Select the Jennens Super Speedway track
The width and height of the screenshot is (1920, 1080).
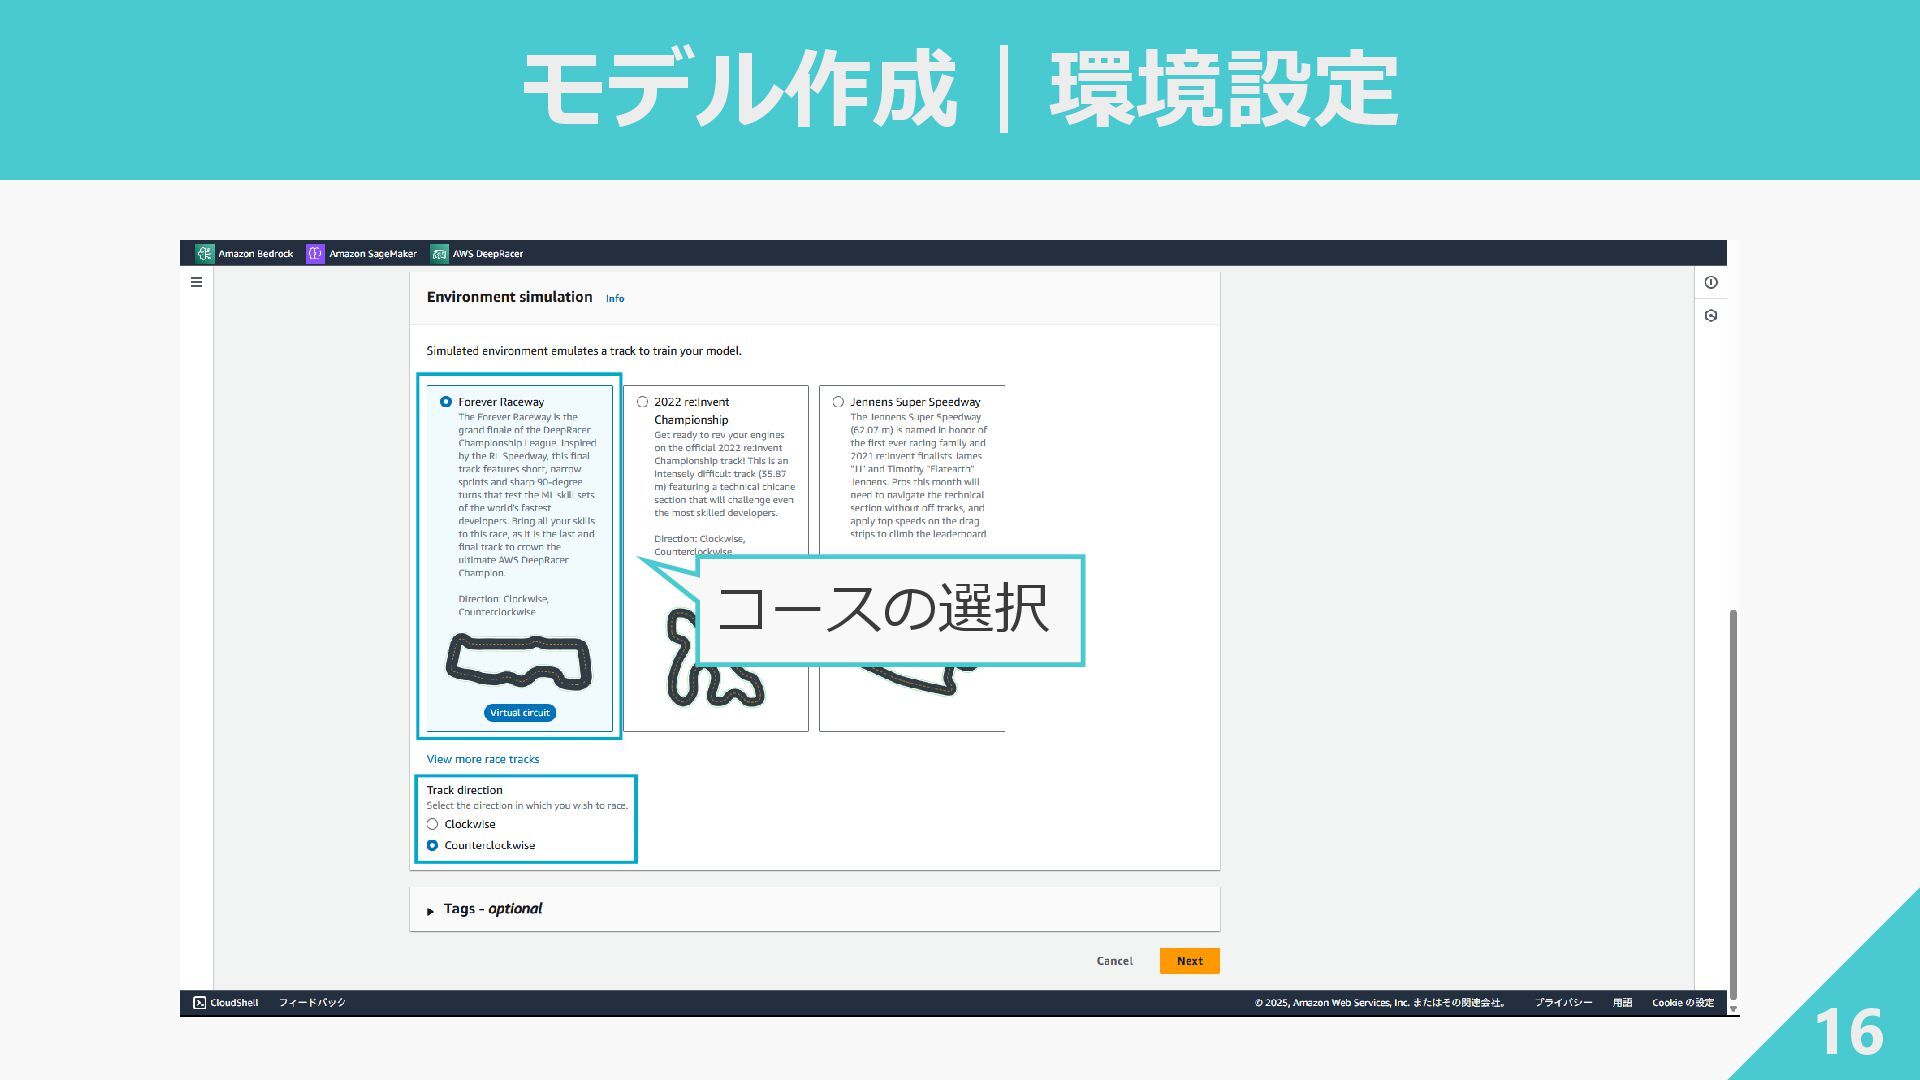tap(838, 402)
